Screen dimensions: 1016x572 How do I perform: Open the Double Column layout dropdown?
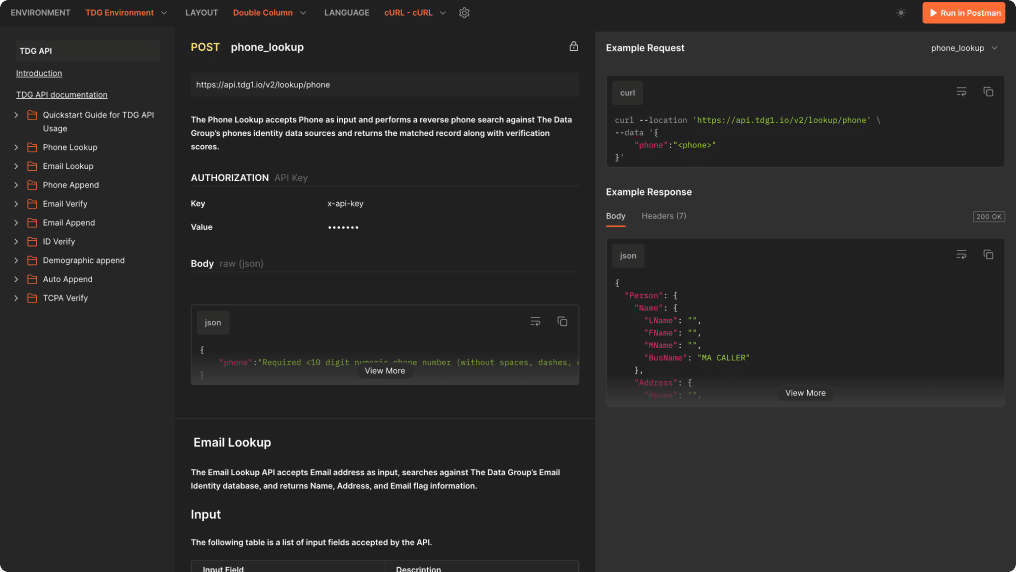point(271,13)
